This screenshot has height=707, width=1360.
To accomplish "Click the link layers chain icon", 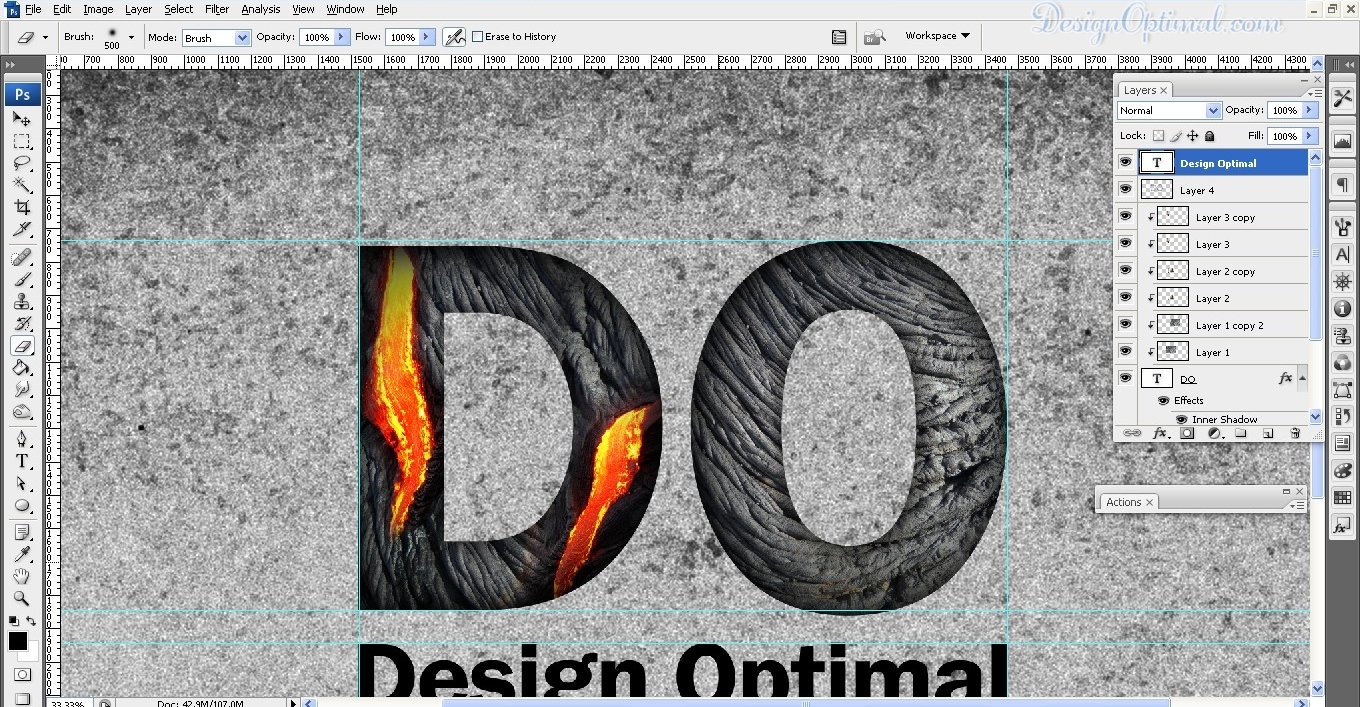I will pyautogui.click(x=1132, y=433).
